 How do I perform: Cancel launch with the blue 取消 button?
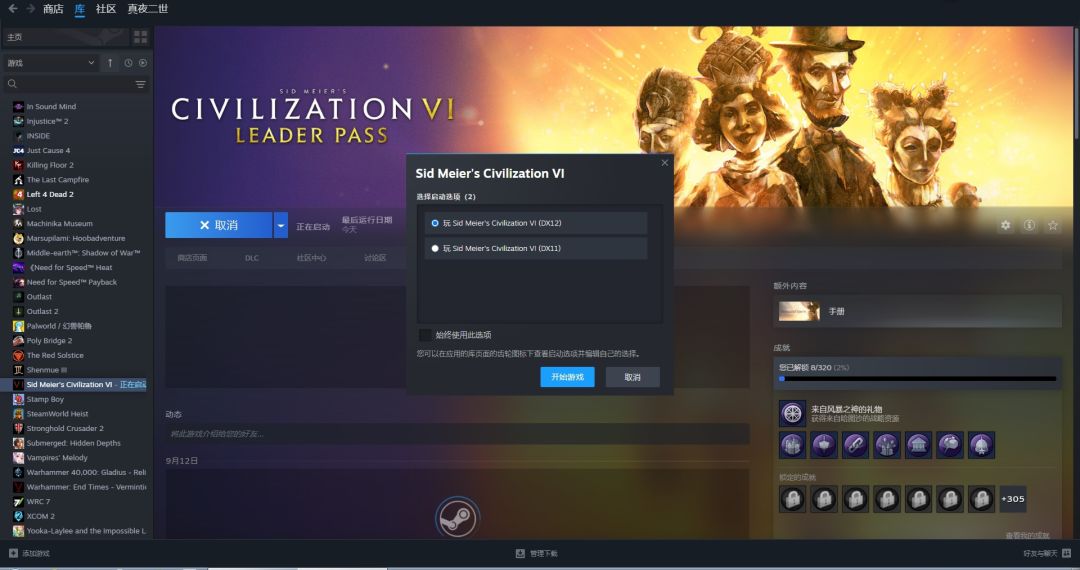[219, 225]
